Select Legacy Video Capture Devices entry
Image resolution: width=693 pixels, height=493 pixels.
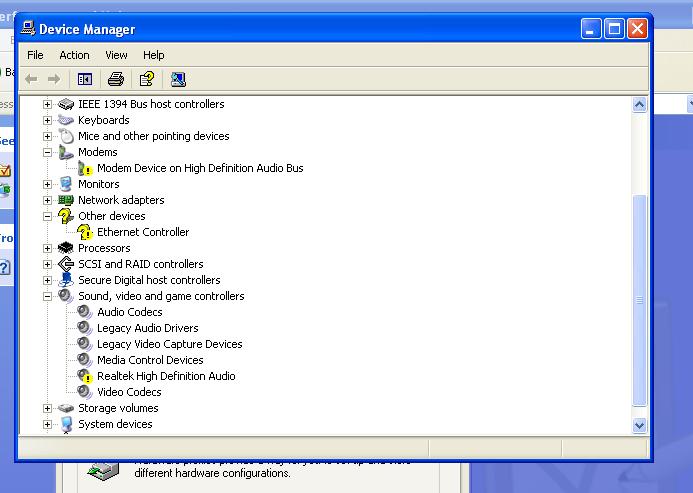(170, 344)
